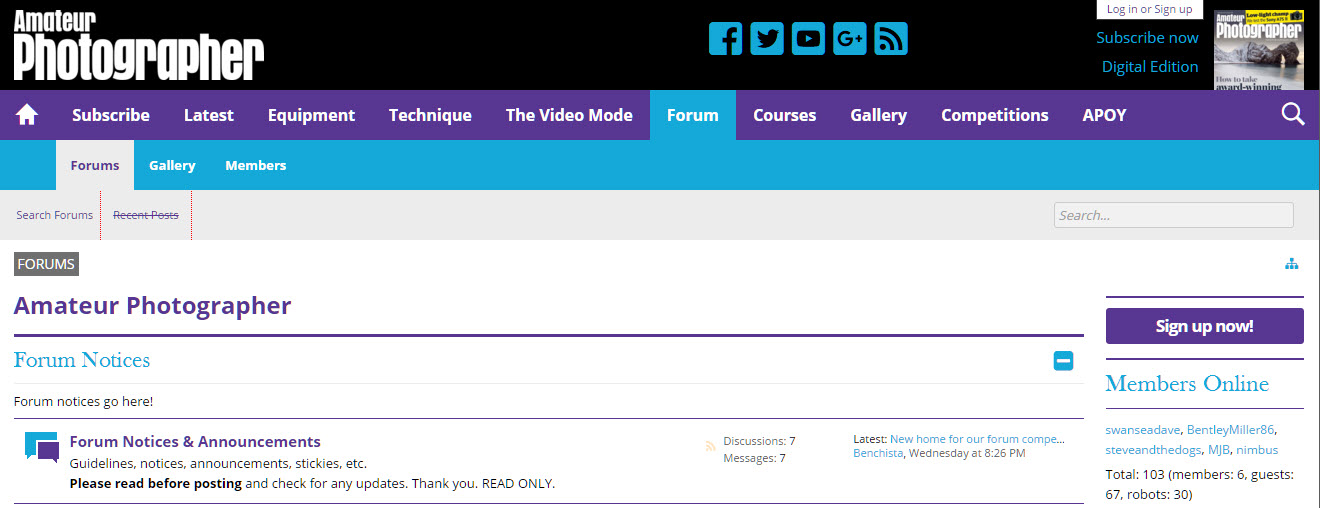Click the Log in or Sign up link
This screenshot has height=508, width=1320.
(1150, 9)
